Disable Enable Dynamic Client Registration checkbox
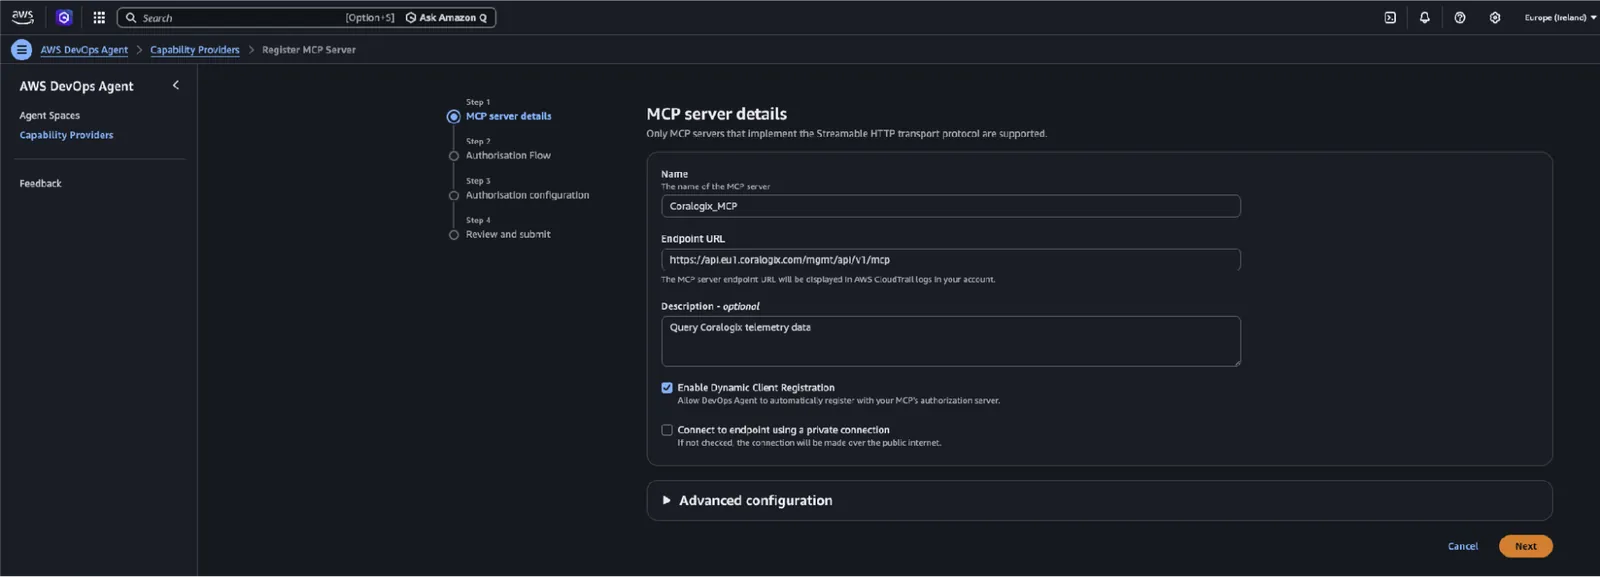 tap(667, 388)
